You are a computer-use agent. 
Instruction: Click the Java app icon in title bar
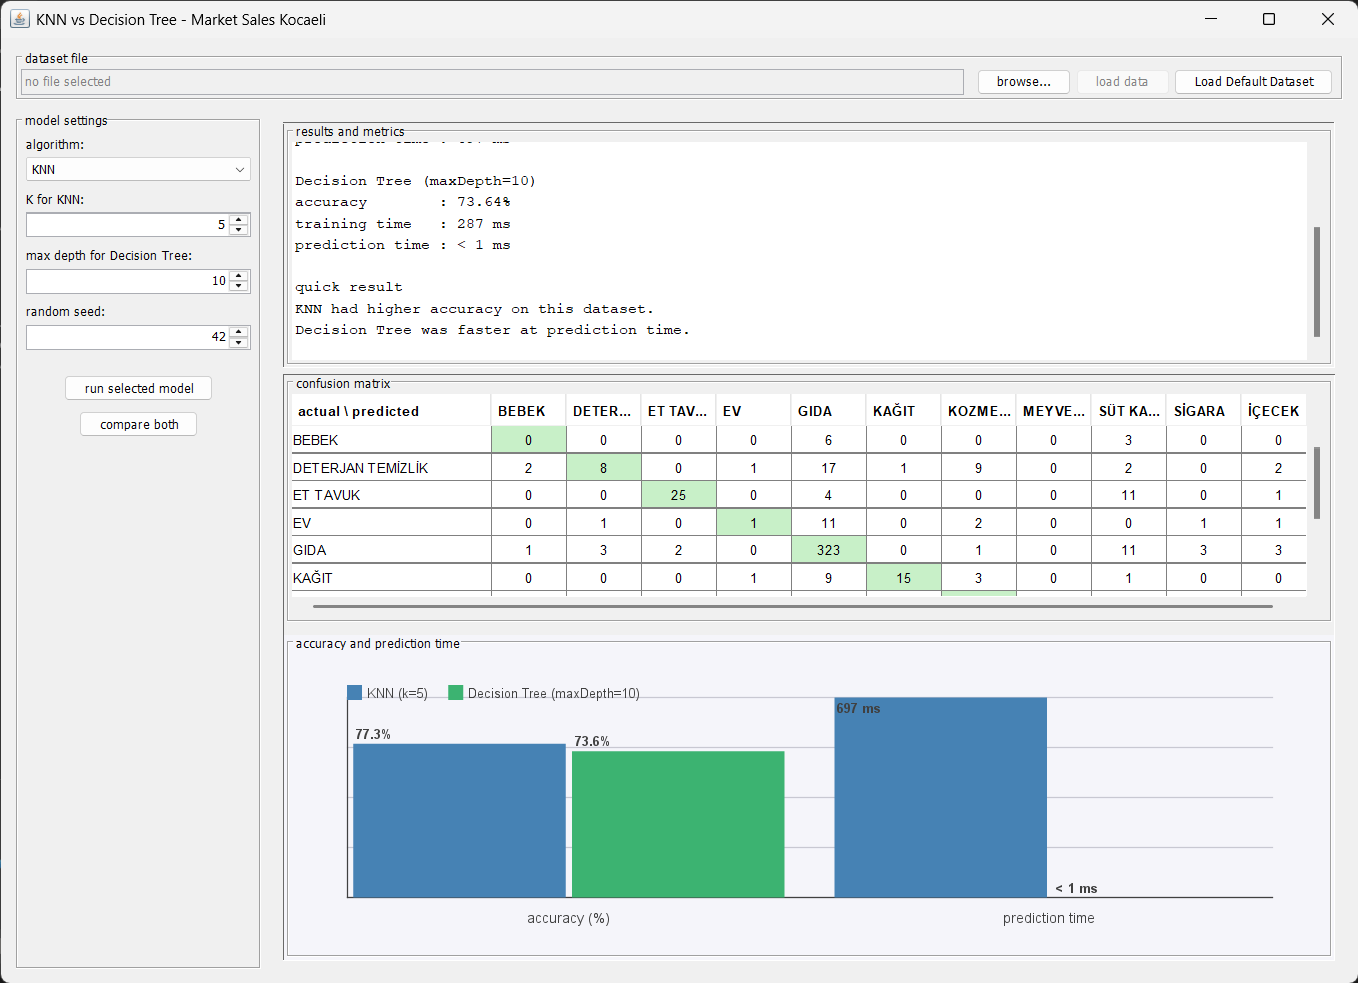click(x=20, y=19)
